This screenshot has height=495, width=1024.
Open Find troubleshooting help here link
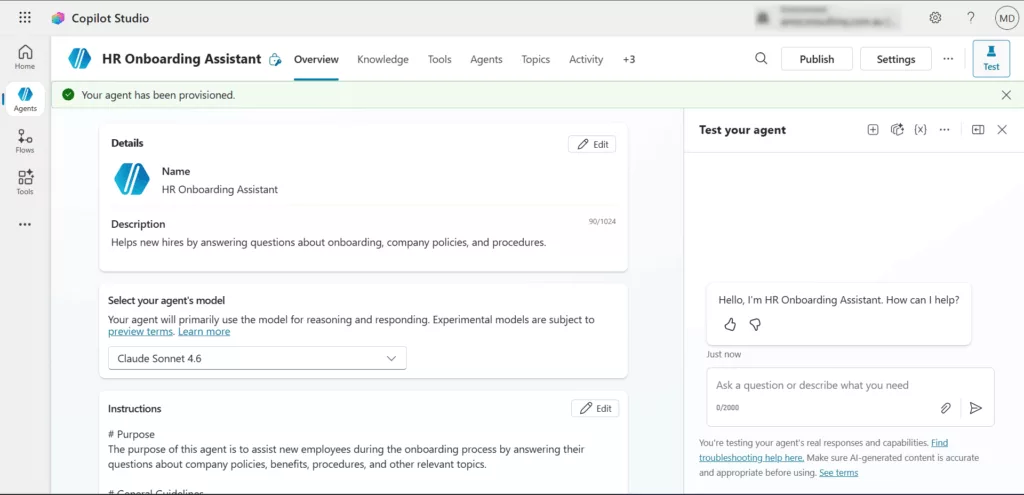coord(824,451)
